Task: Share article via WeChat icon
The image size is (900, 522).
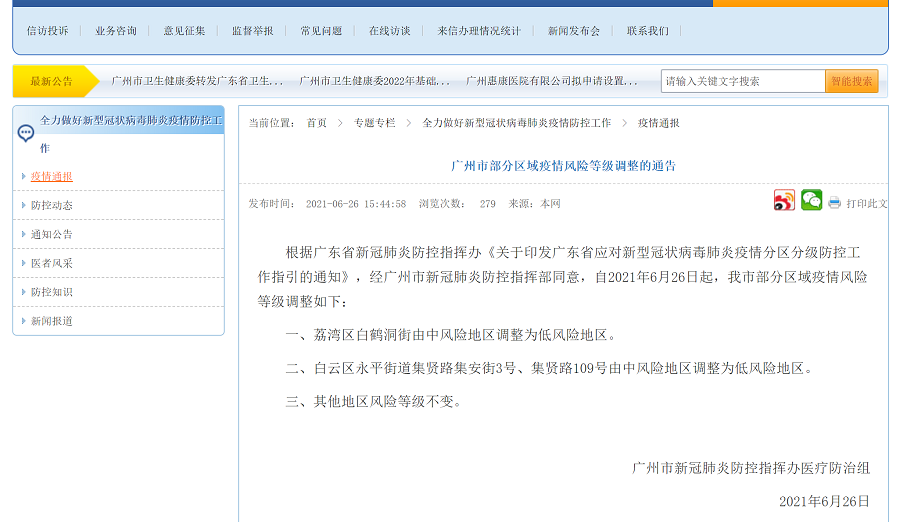Action: pos(811,201)
